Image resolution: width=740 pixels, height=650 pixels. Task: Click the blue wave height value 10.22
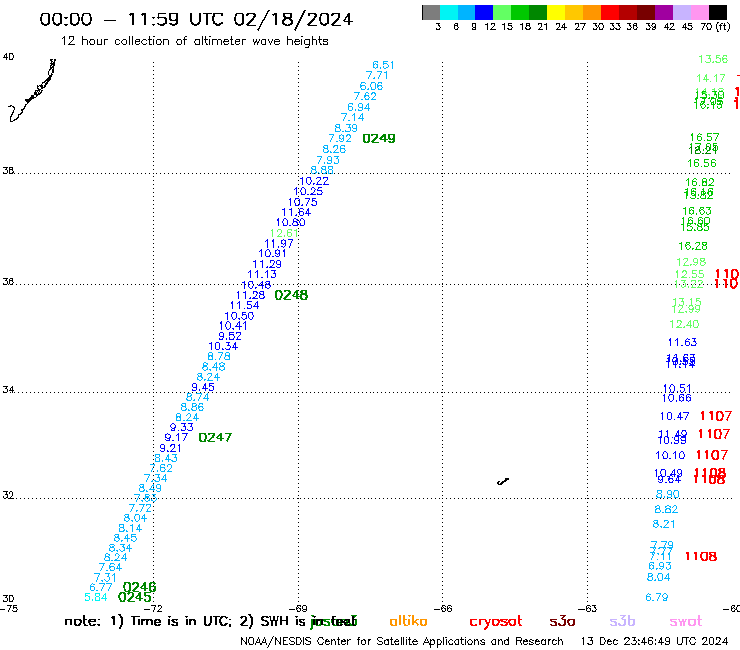314,181
